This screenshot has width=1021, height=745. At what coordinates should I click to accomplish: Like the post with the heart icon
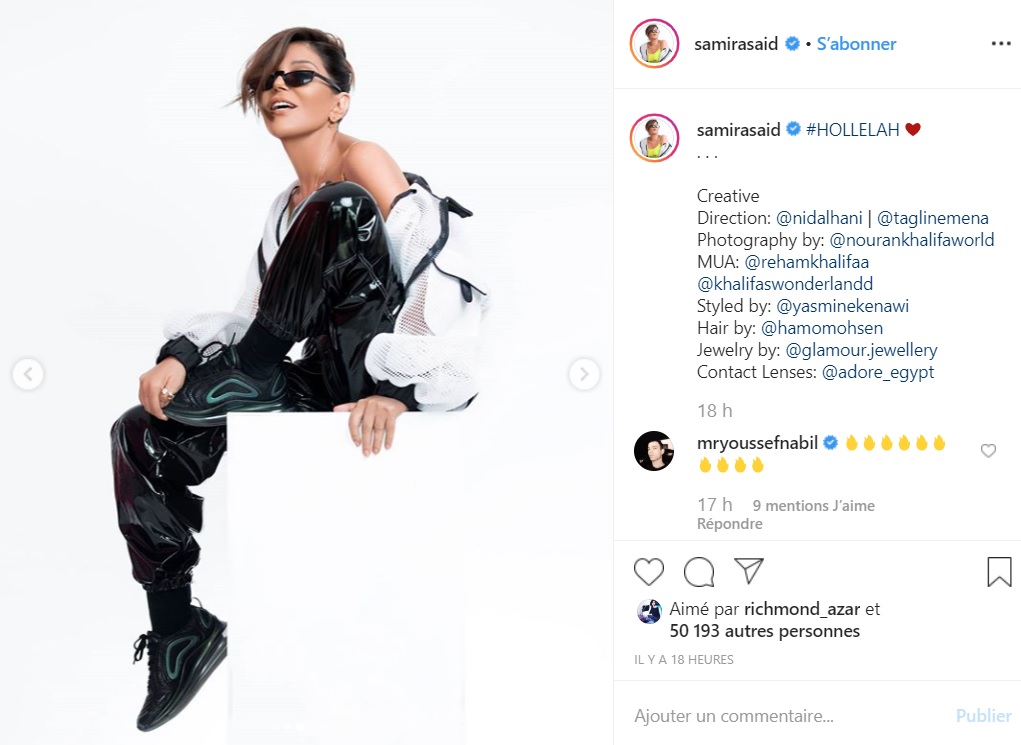pos(649,572)
